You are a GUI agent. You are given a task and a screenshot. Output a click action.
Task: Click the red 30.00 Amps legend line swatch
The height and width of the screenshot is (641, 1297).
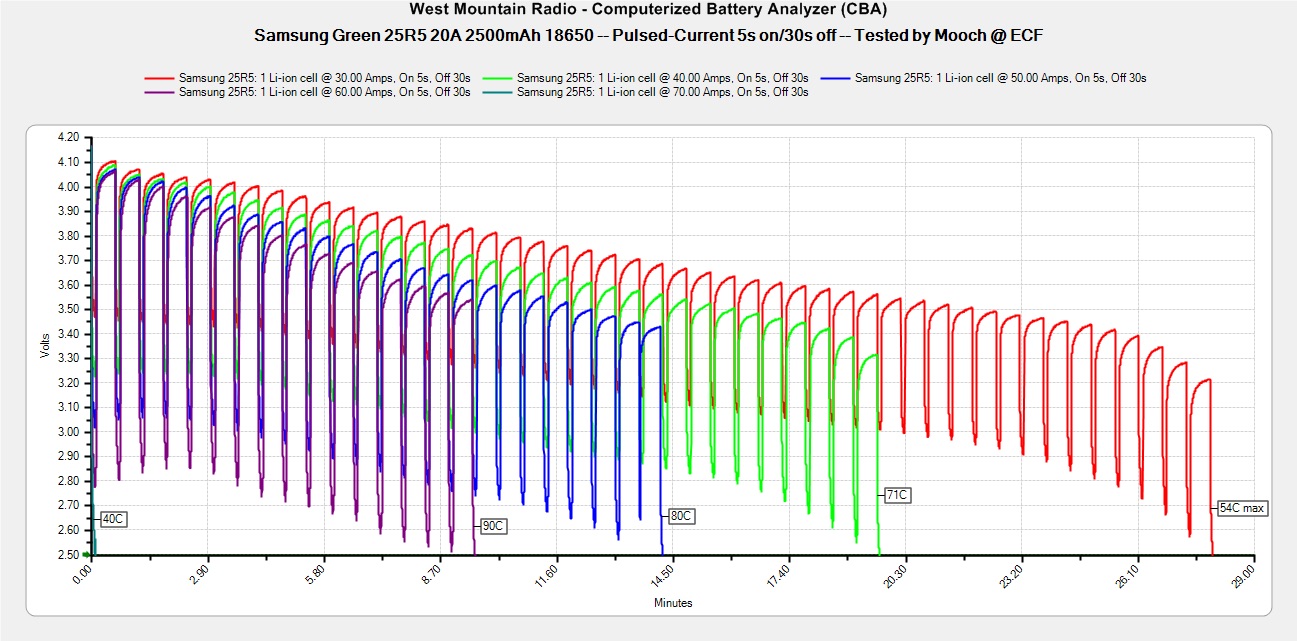(160, 78)
